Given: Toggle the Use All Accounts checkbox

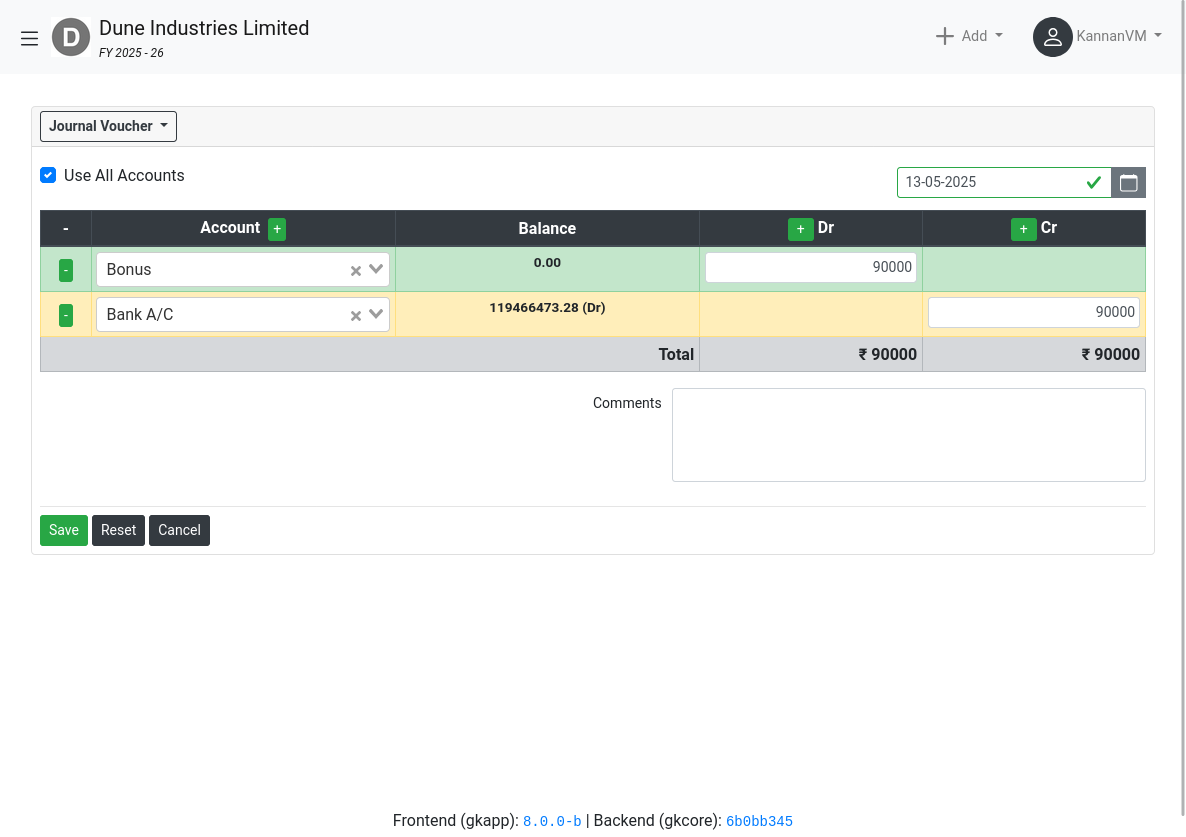Looking at the screenshot, I should pos(48,175).
